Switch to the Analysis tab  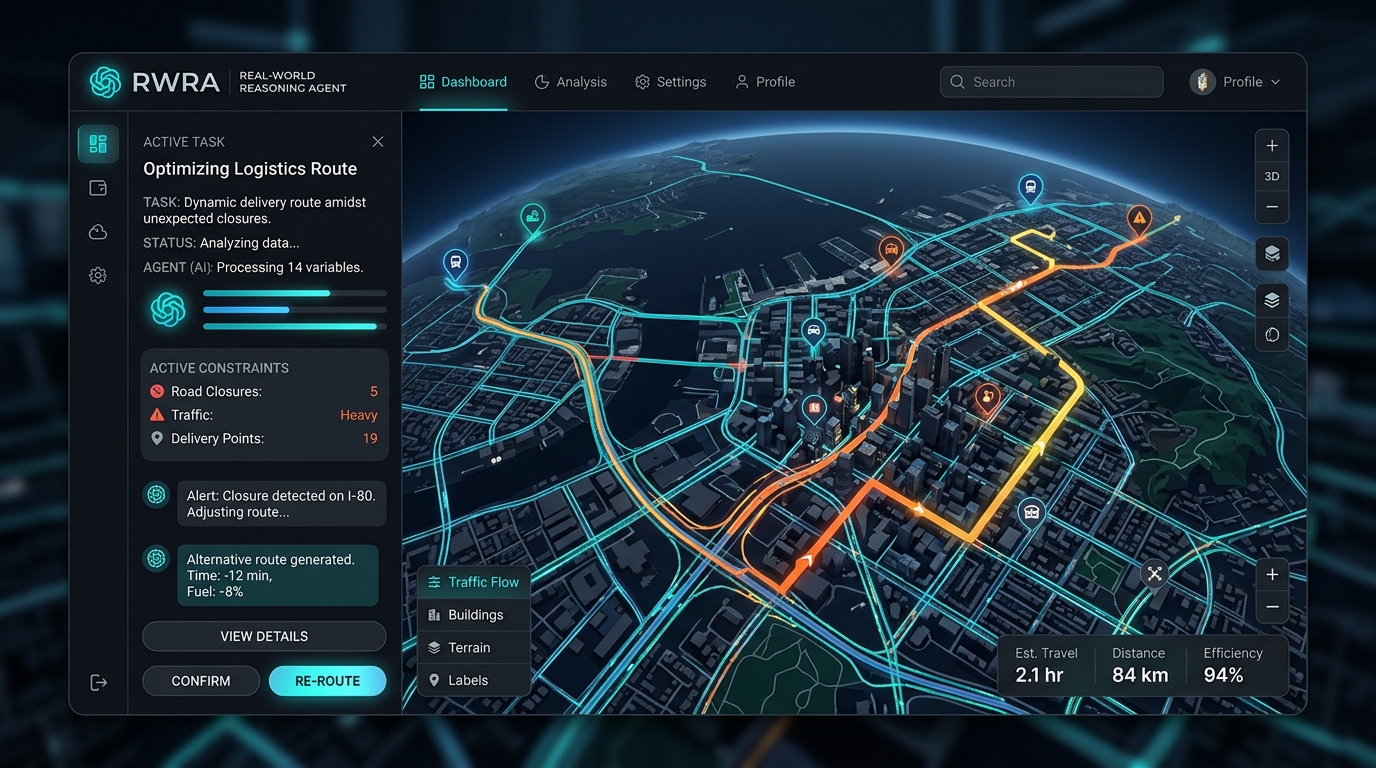click(571, 82)
